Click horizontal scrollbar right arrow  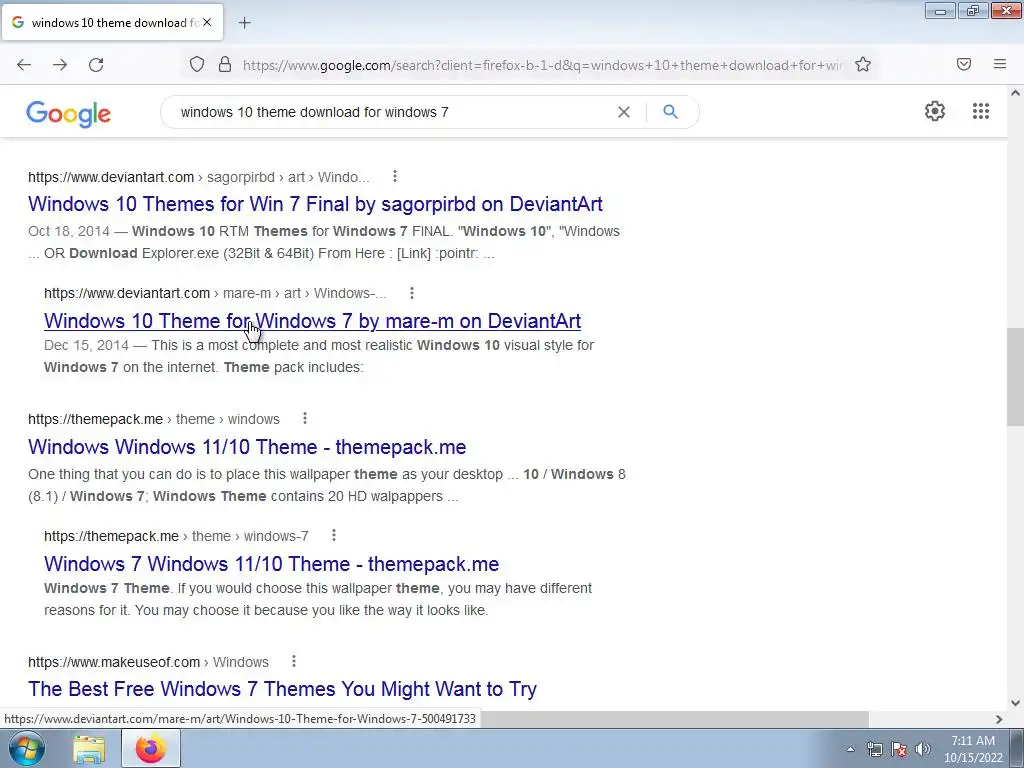click(999, 719)
